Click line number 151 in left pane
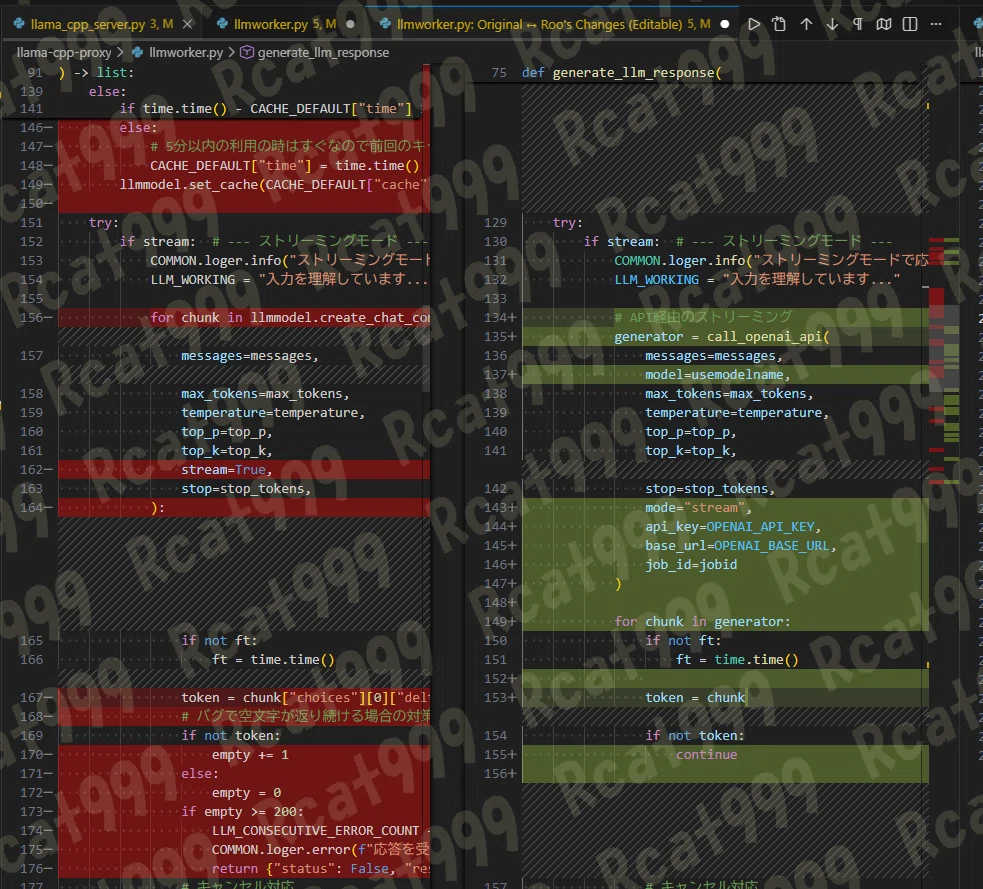Viewport: 983px width, 889px height. click(x=31, y=223)
